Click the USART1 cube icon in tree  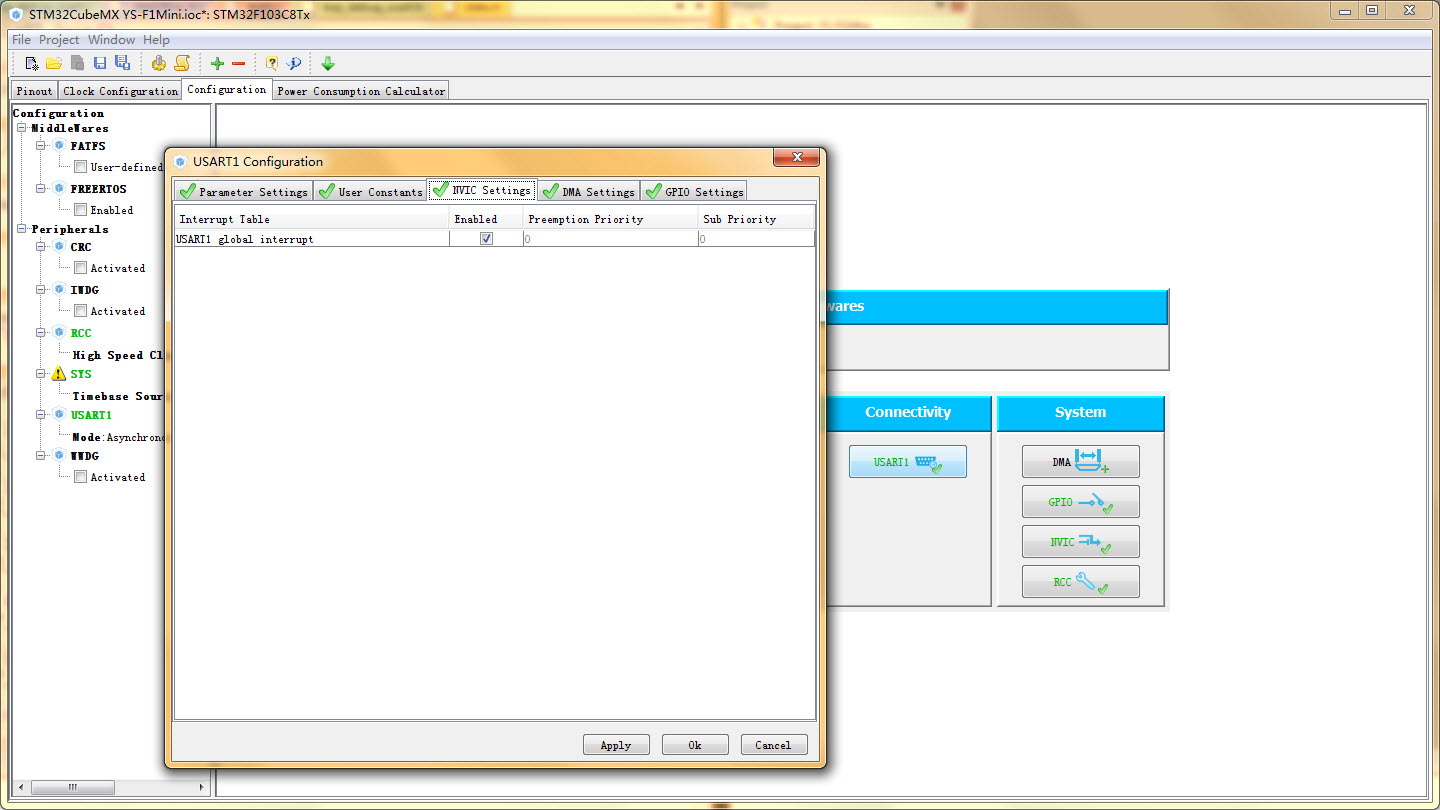[x=59, y=415]
